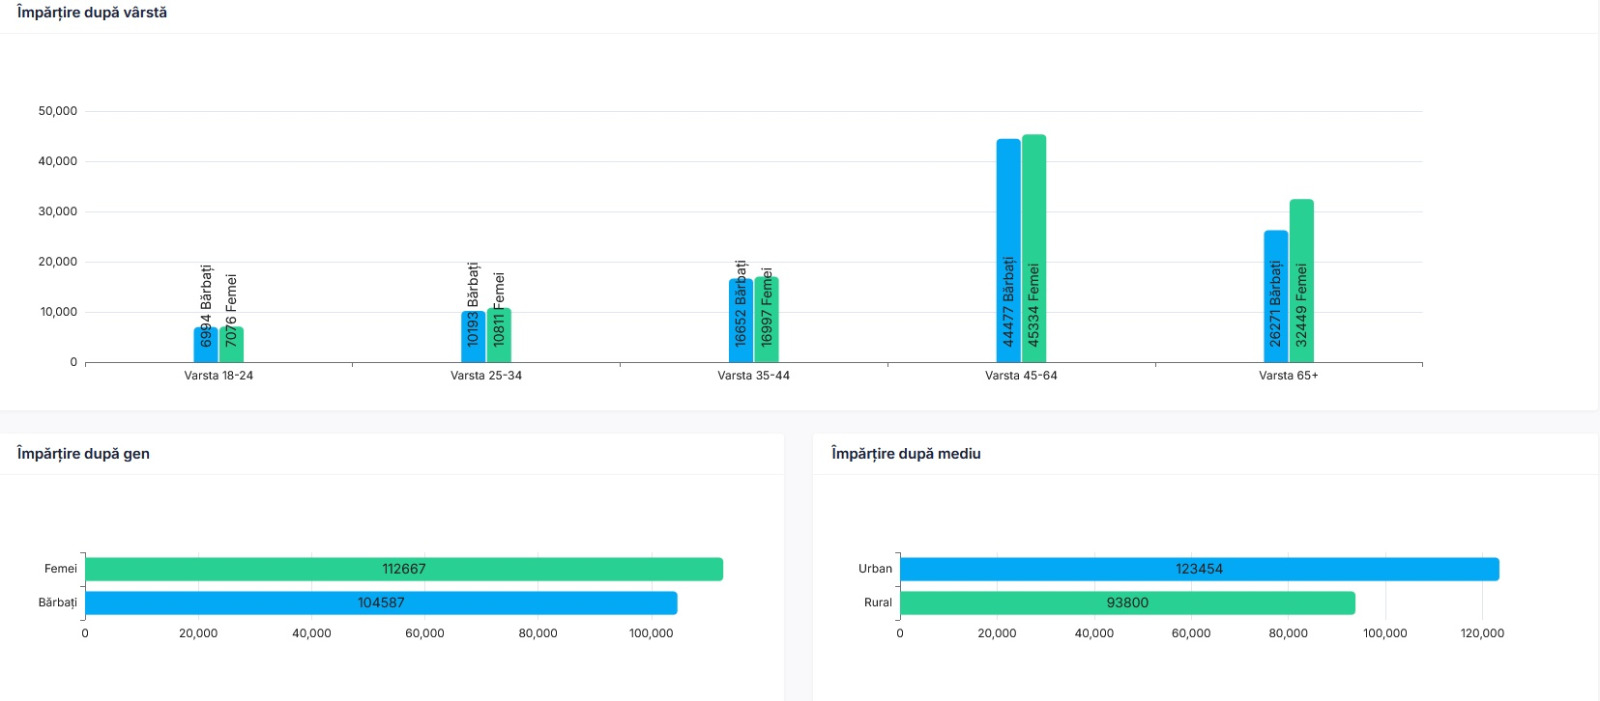Click the Varsta 65+ axis label
The width and height of the screenshot is (1600, 701).
(x=1288, y=376)
